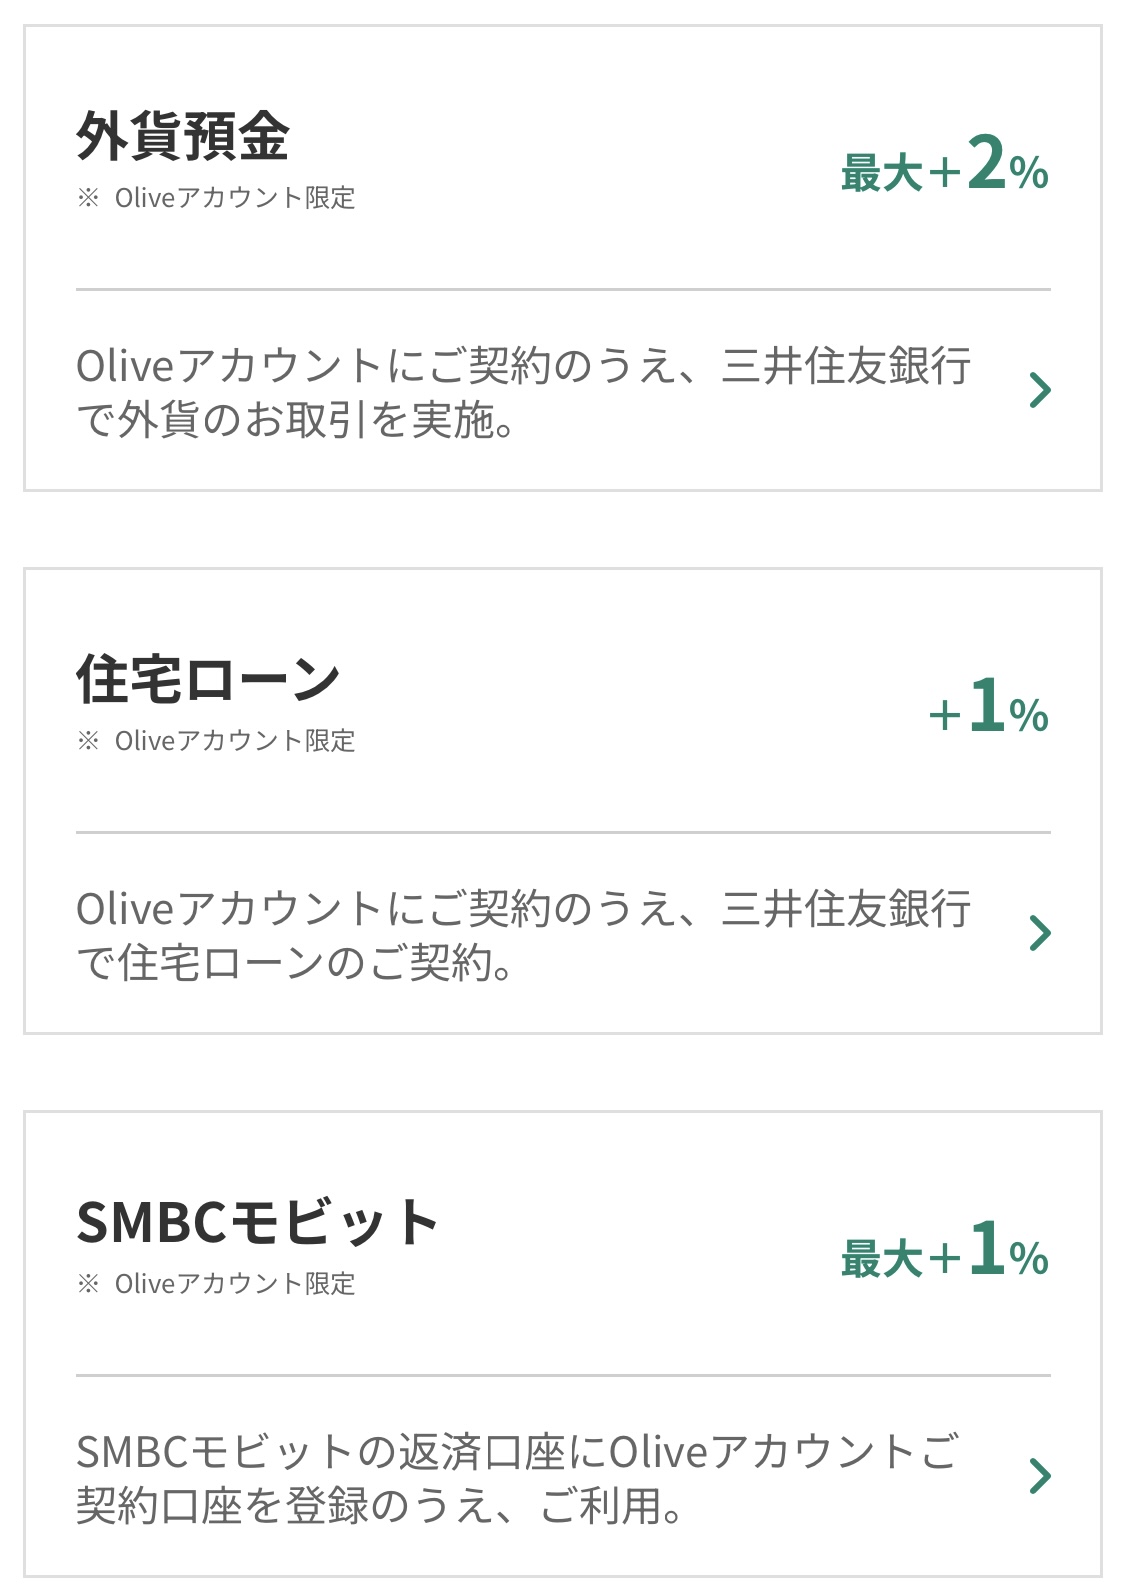Click Oliveアカウント限定 note under SMBCモビット
This screenshot has width=1121, height=1588.
[x=235, y=1284]
